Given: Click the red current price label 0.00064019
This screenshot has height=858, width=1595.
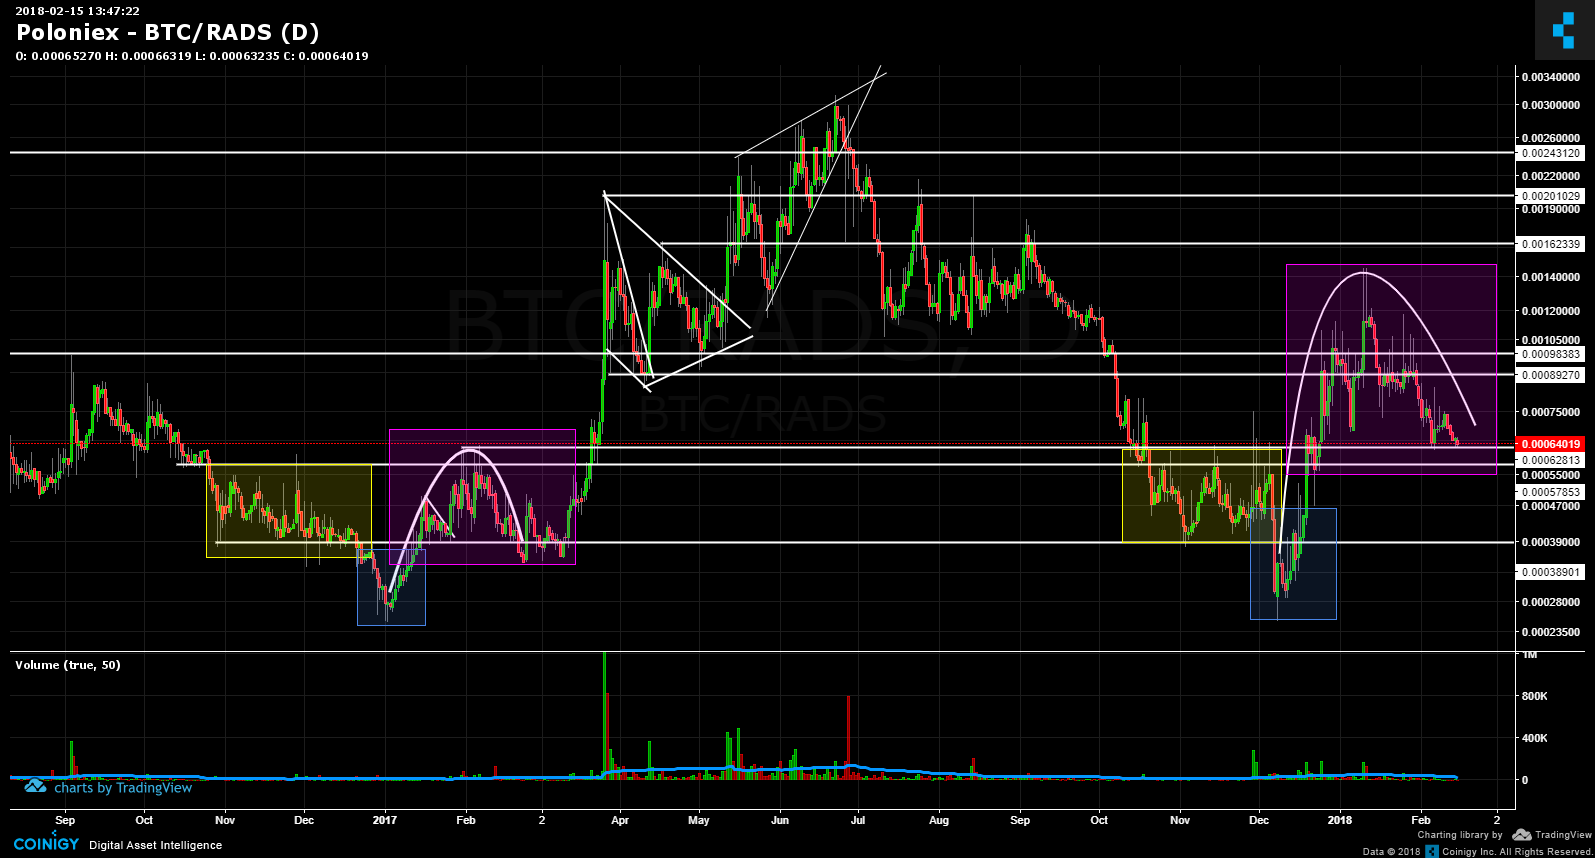Looking at the screenshot, I should coord(1550,444).
